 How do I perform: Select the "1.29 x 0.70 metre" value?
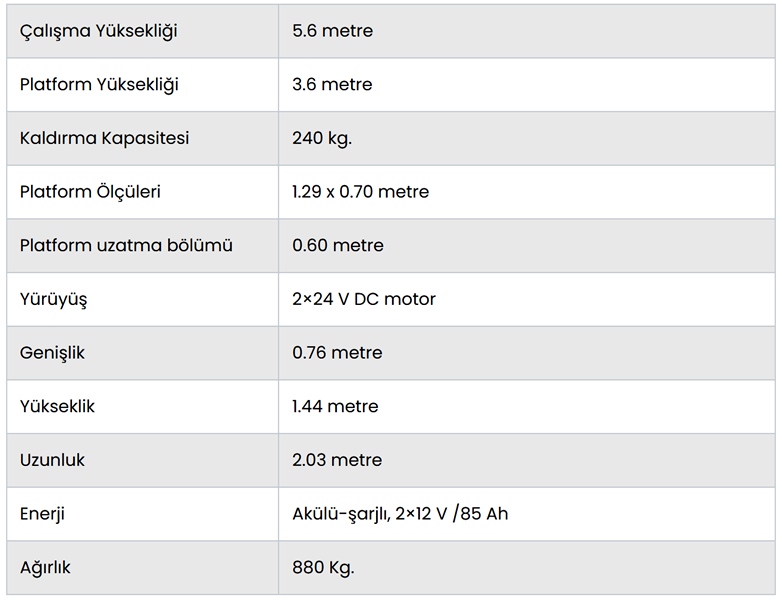[360, 192]
